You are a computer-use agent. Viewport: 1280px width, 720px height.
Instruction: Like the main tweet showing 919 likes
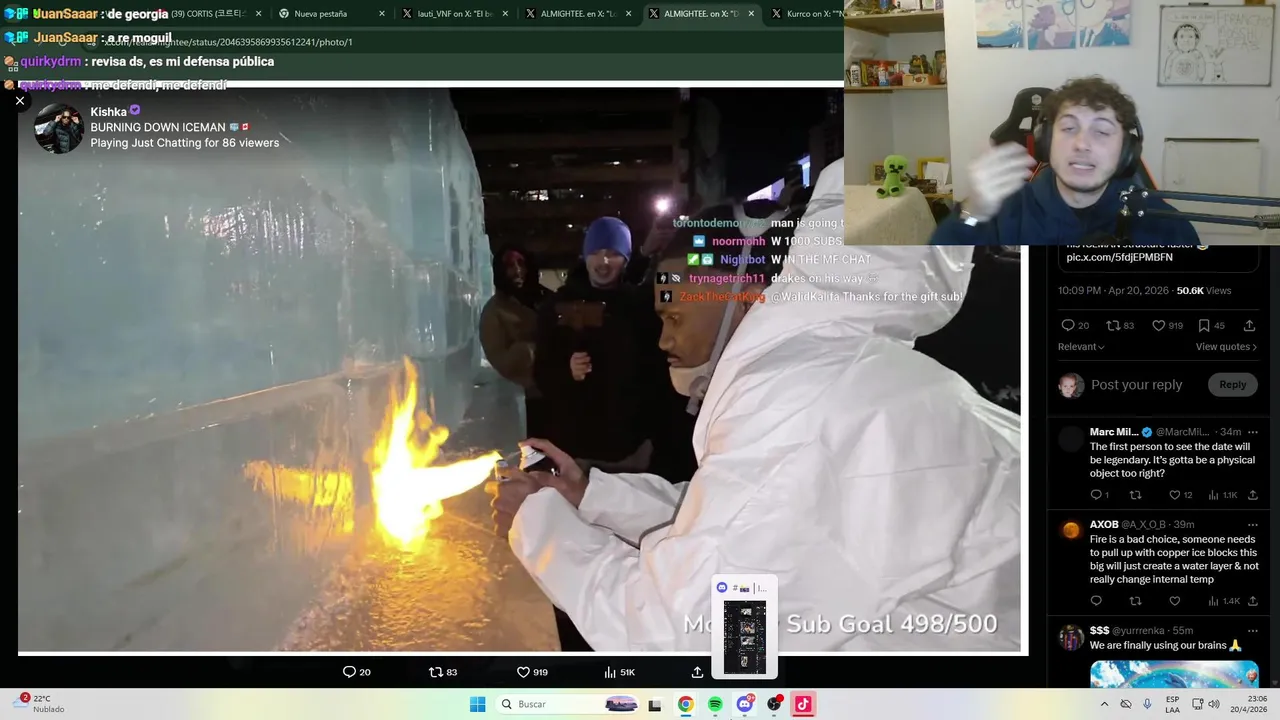click(x=1159, y=325)
